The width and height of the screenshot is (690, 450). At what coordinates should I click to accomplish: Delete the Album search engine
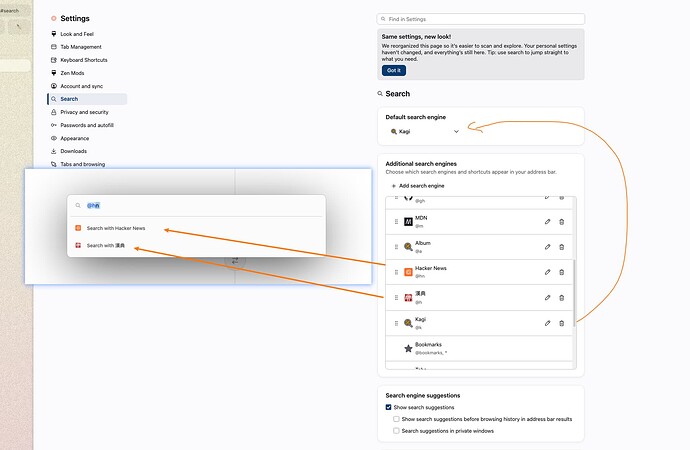[562, 247]
